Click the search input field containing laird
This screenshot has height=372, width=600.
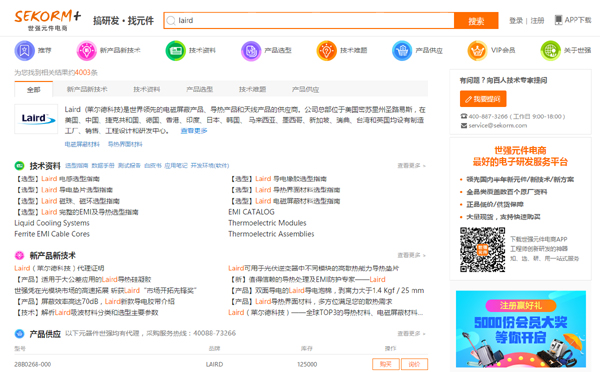(309, 20)
